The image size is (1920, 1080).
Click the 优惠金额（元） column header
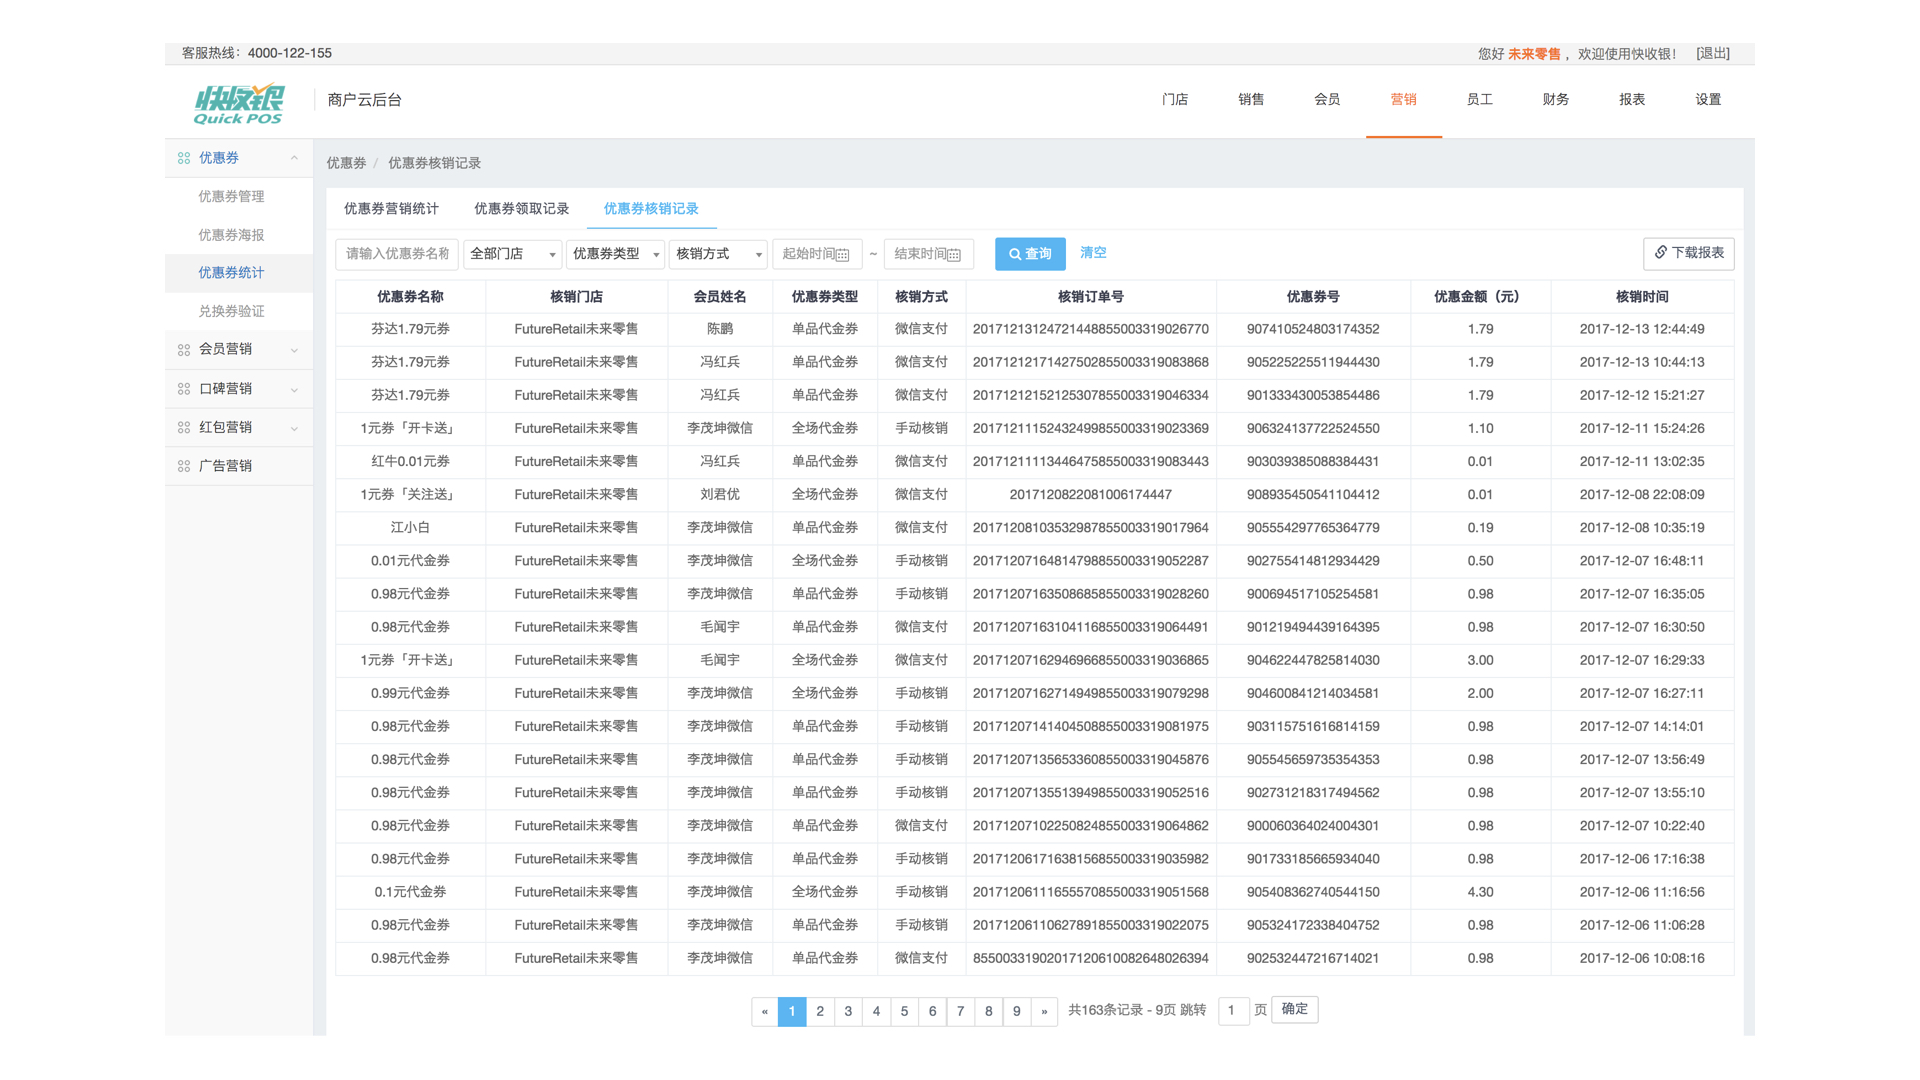(x=1480, y=296)
